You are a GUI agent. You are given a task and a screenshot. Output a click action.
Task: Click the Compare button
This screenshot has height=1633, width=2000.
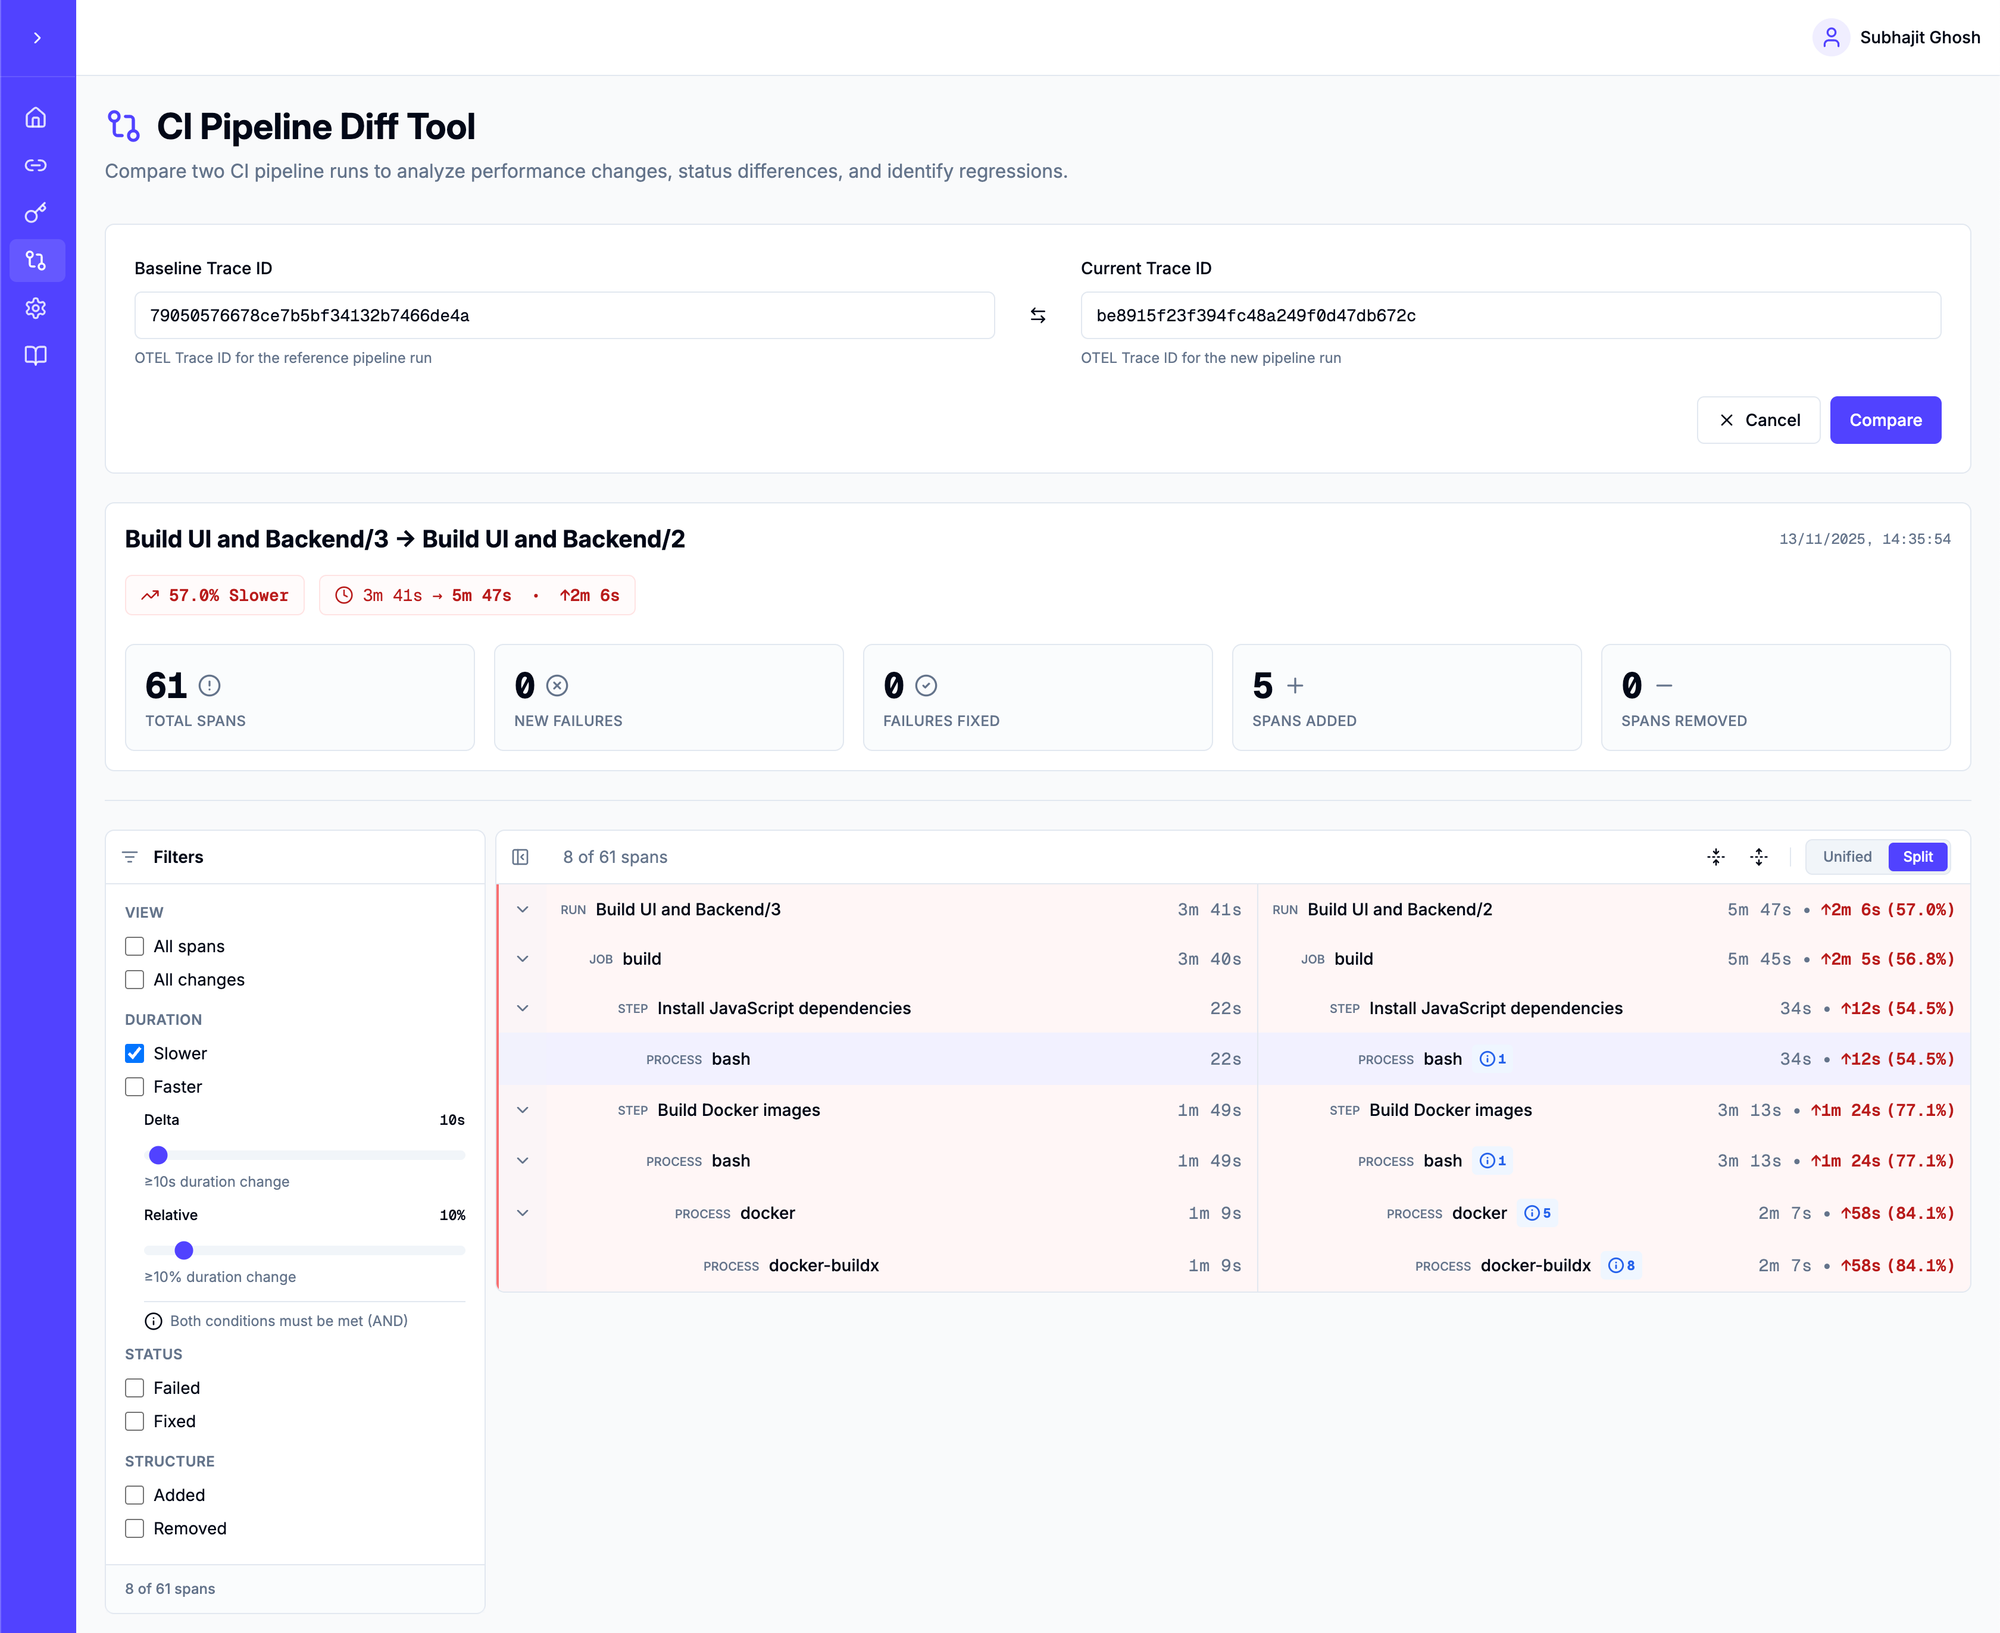(x=1885, y=420)
